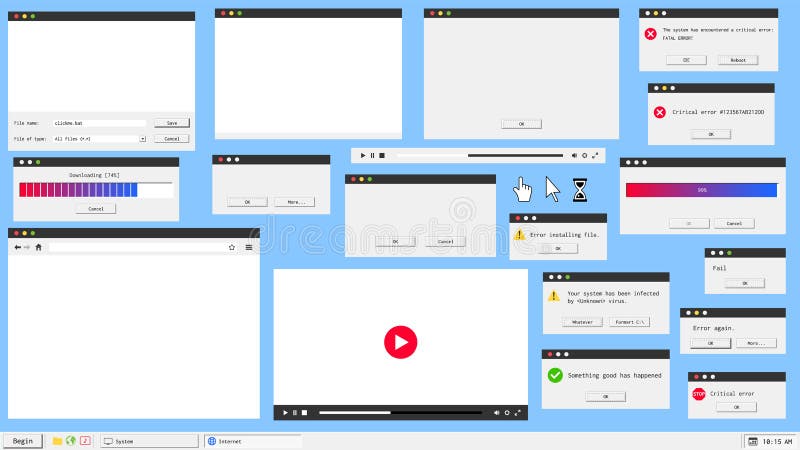Click the big red play button
Screen dimensions: 800x450
click(x=401, y=342)
